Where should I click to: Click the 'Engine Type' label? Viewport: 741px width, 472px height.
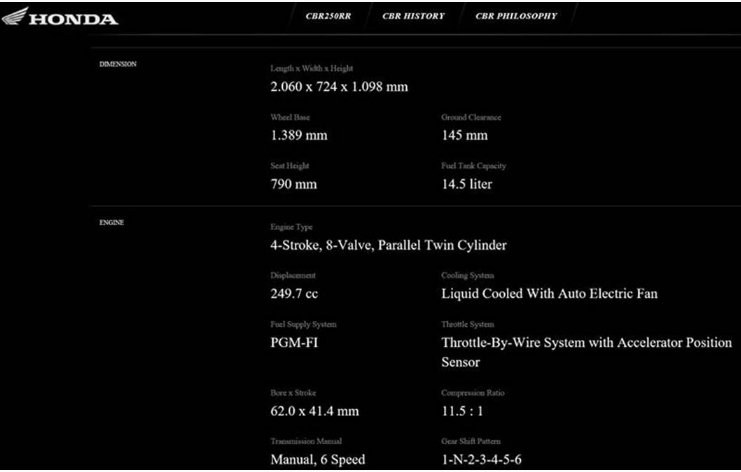pos(291,227)
